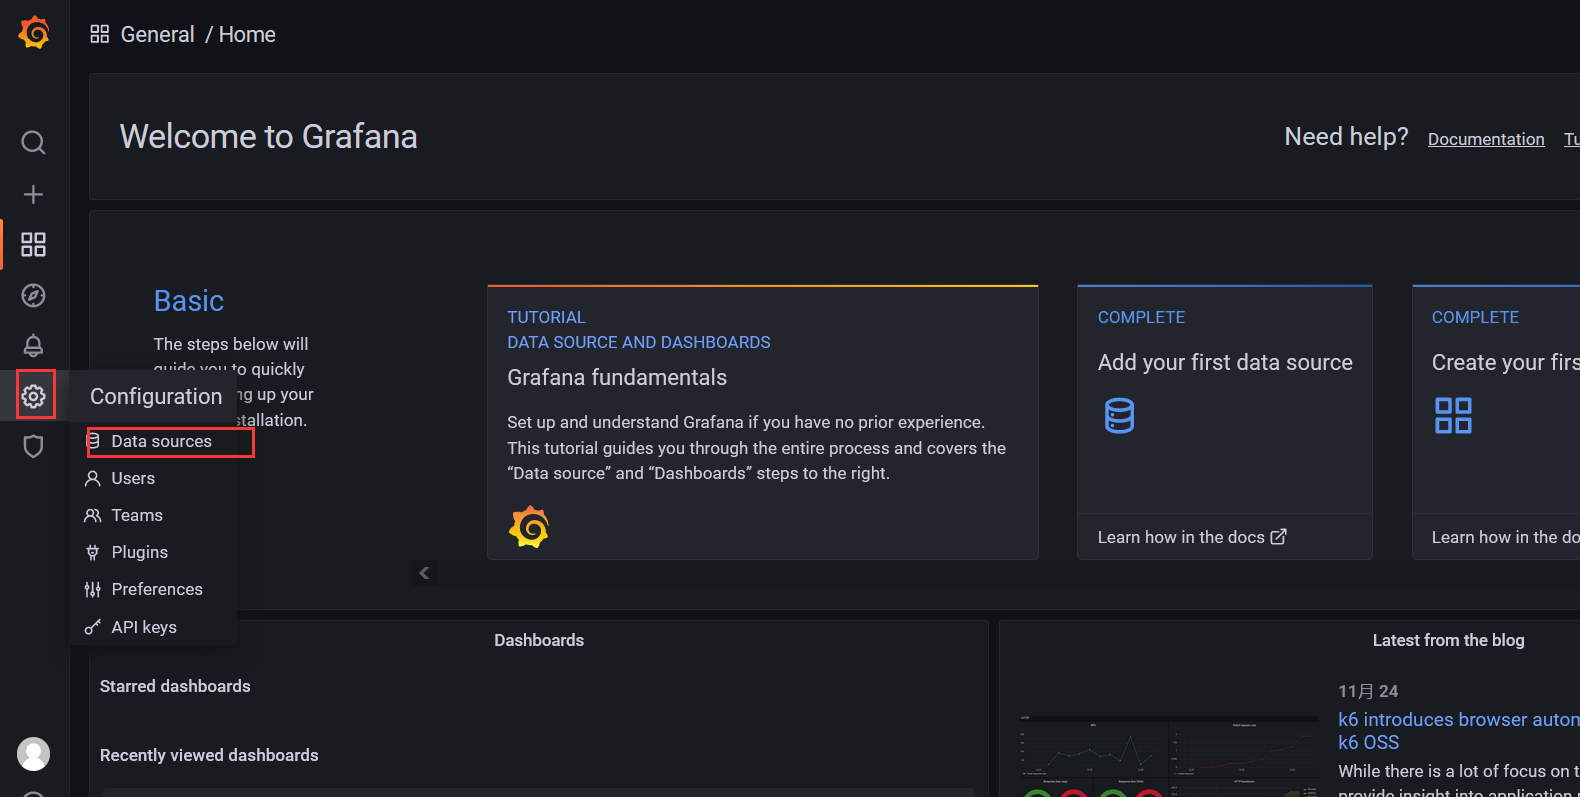Viewport: 1580px width, 797px height.
Task: Click the user avatar at sidebar bottom
Action: point(34,754)
